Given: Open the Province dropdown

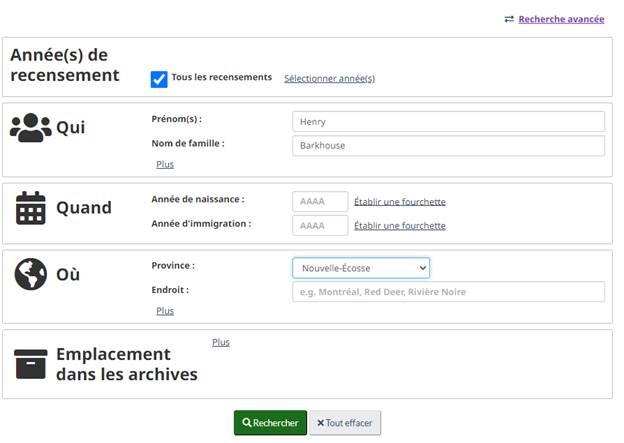Looking at the screenshot, I should [361, 268].
